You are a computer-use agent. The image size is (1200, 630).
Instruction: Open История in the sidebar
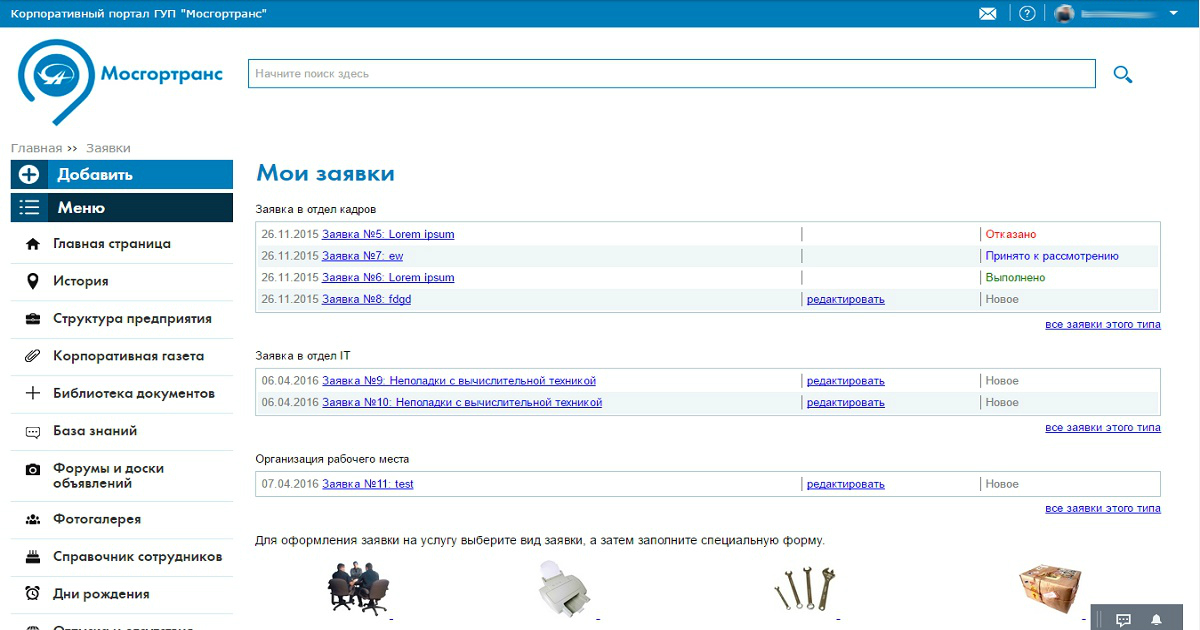coord(80,281)
